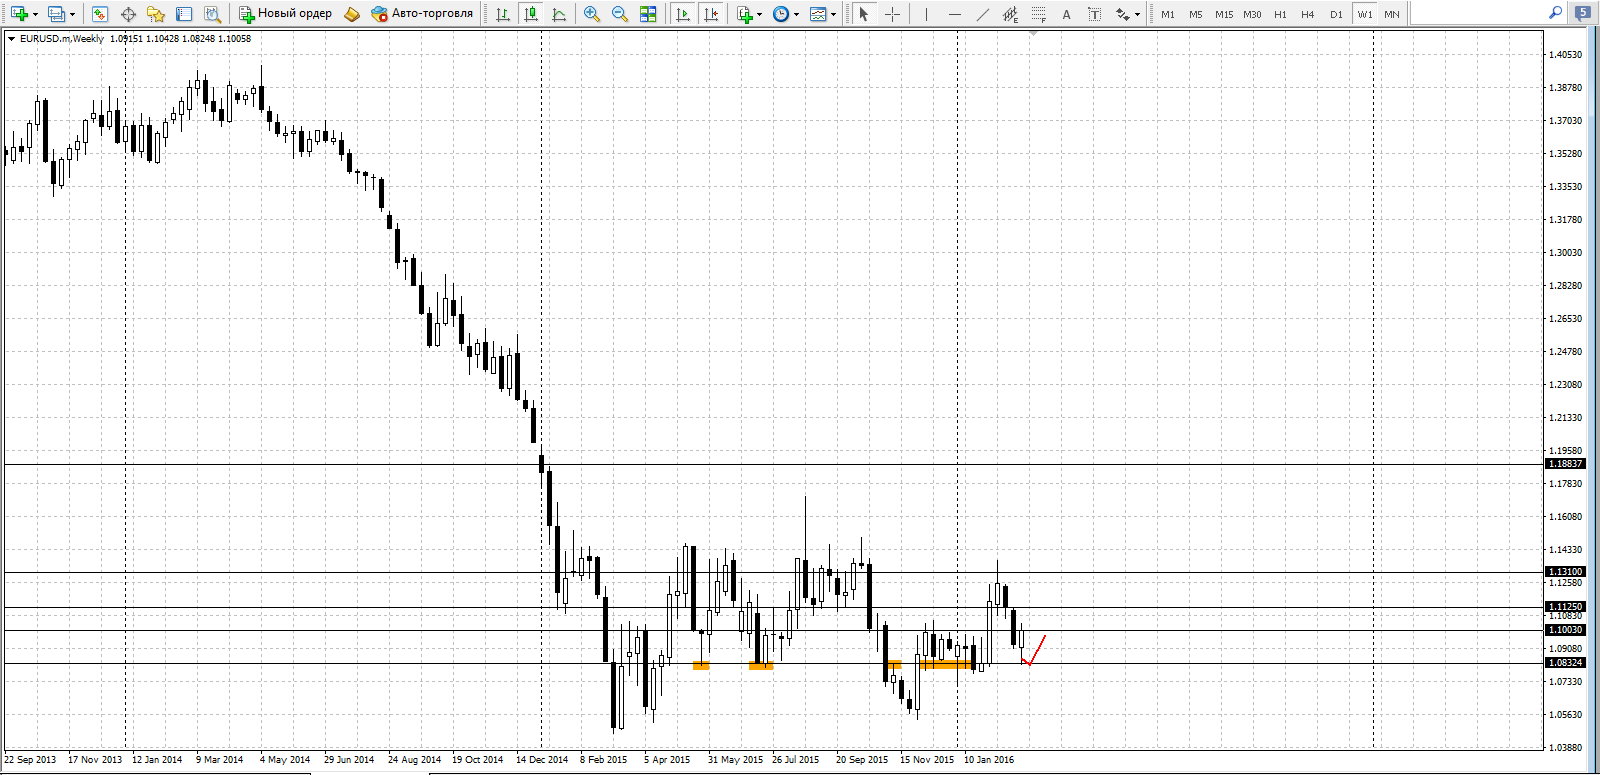Toggle the Terminal panel icon
This screenshot has width=1600, height=775.
point(184,14)
